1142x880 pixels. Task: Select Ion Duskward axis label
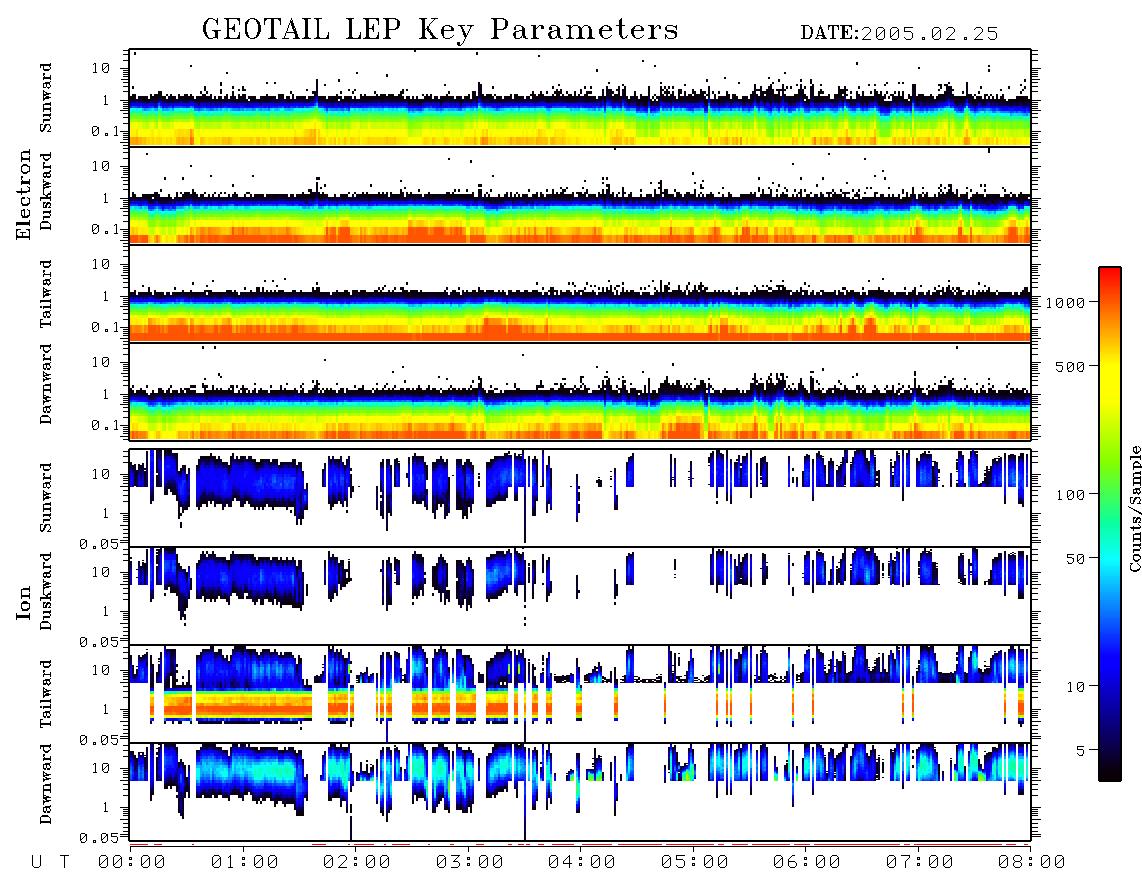tap(46, 592)
